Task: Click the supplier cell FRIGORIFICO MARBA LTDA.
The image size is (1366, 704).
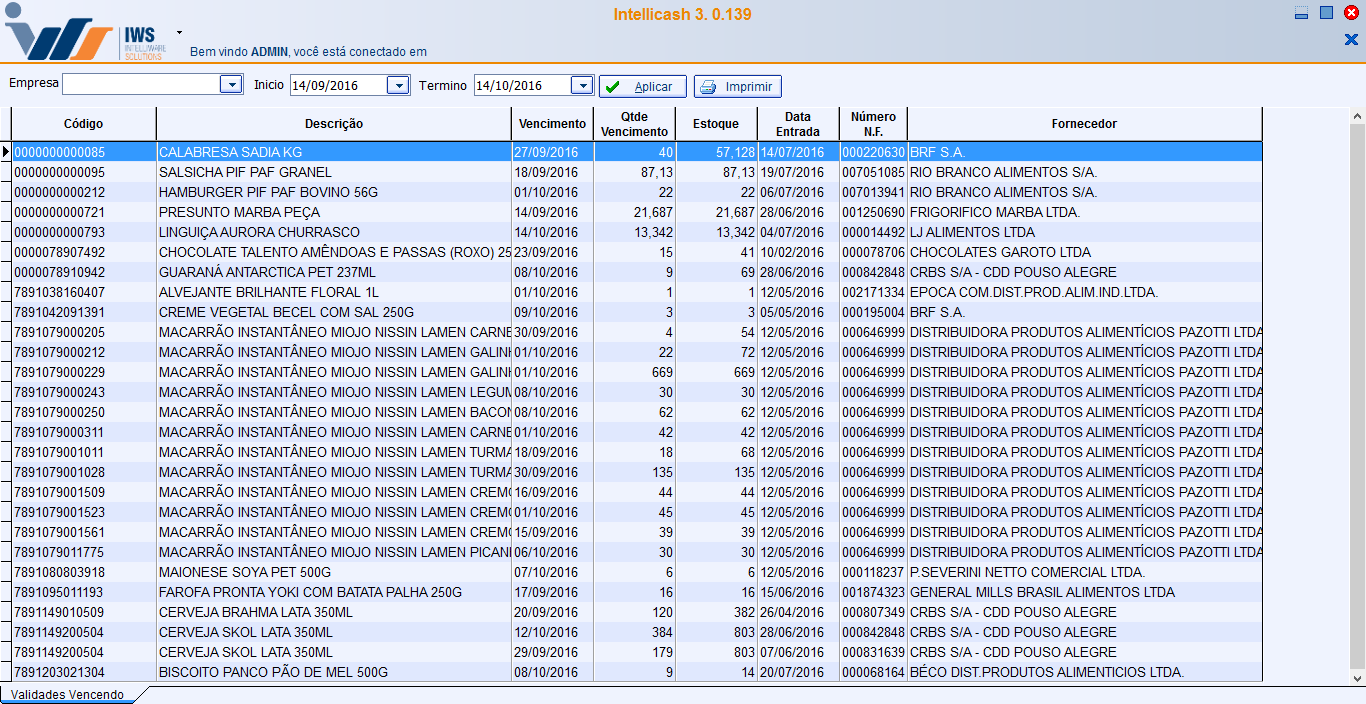Action: [1085, 212]
